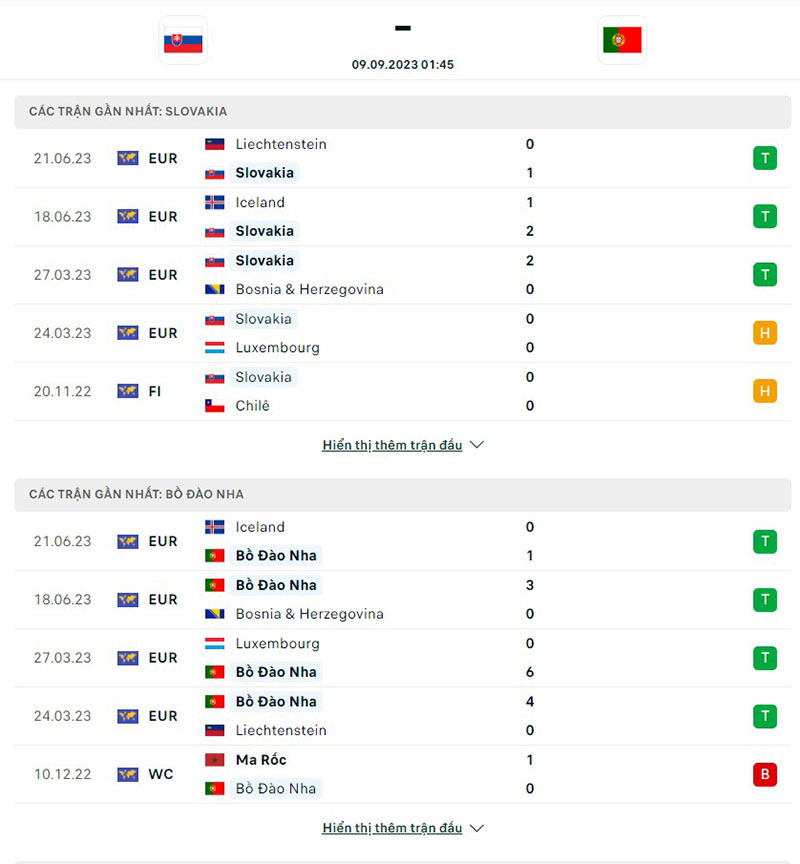Viewport: 800px width, 864px height.
Task: Click the match date 09.09.2023 01:45
Action: pyautogui.click(x=403, y=64)
